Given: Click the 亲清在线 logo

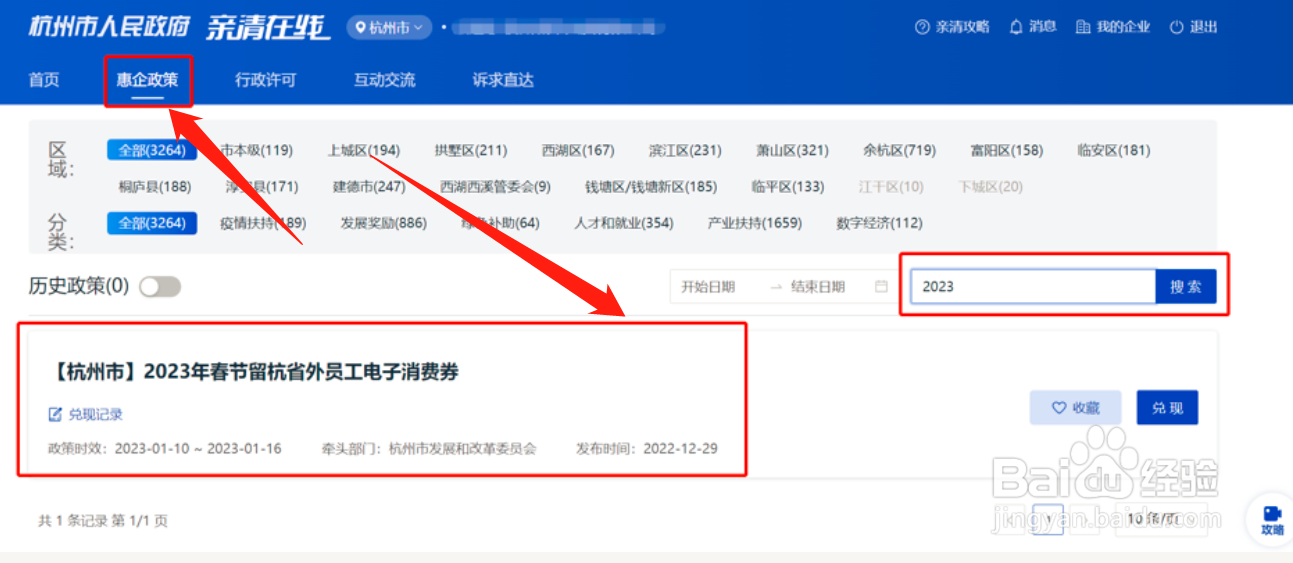Looking at the screenshot, I should pos(267,27).
